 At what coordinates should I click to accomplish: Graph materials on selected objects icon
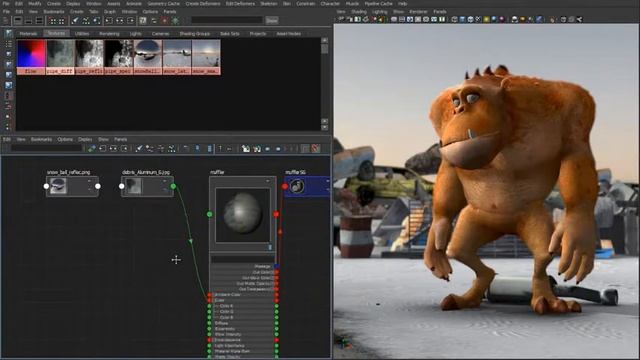point(96,20)
